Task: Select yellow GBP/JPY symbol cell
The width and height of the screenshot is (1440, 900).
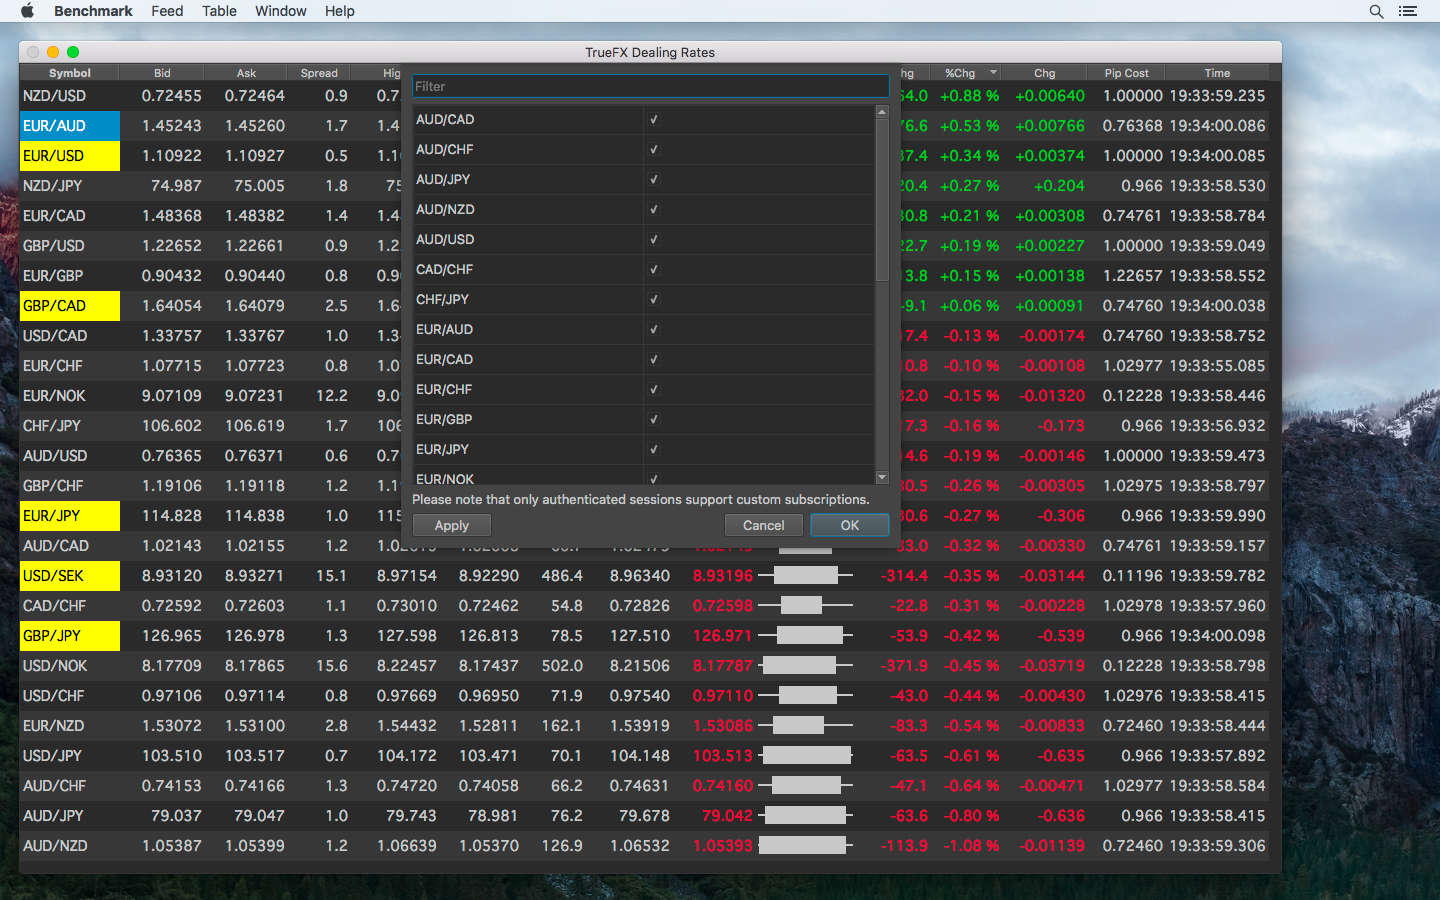Action: pos(70,636)
